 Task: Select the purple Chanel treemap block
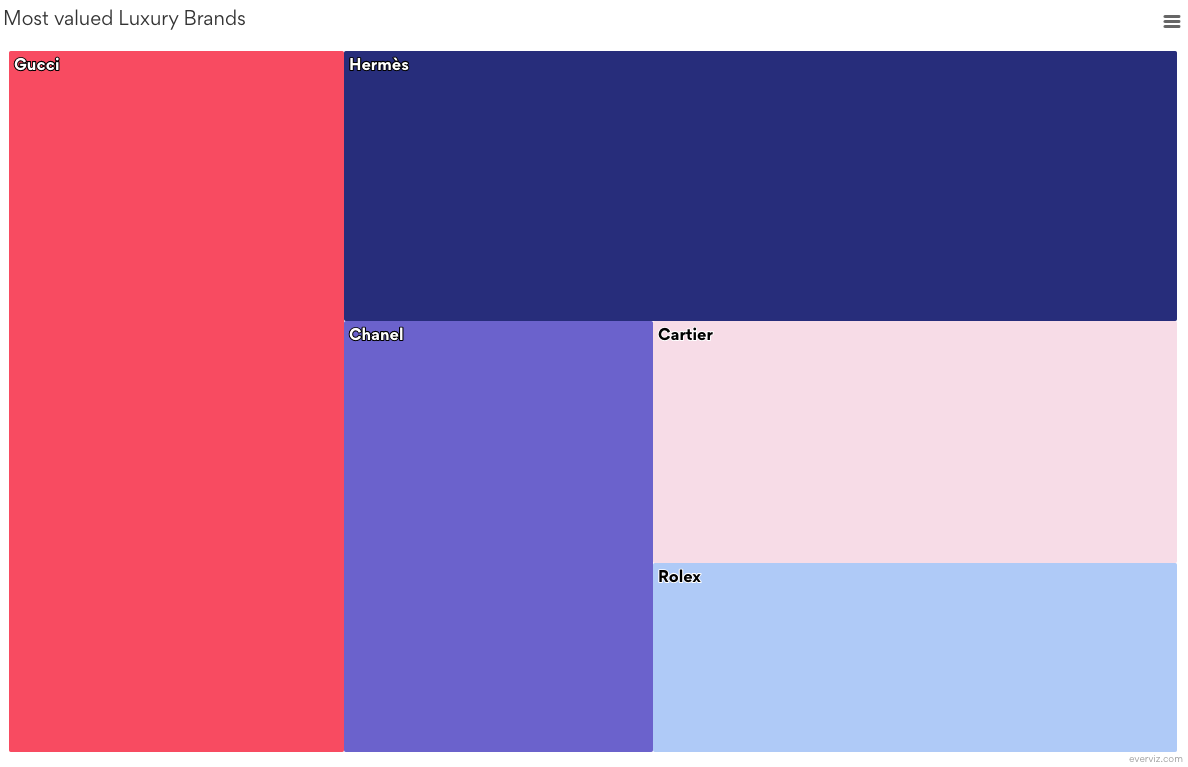(498, 536)
